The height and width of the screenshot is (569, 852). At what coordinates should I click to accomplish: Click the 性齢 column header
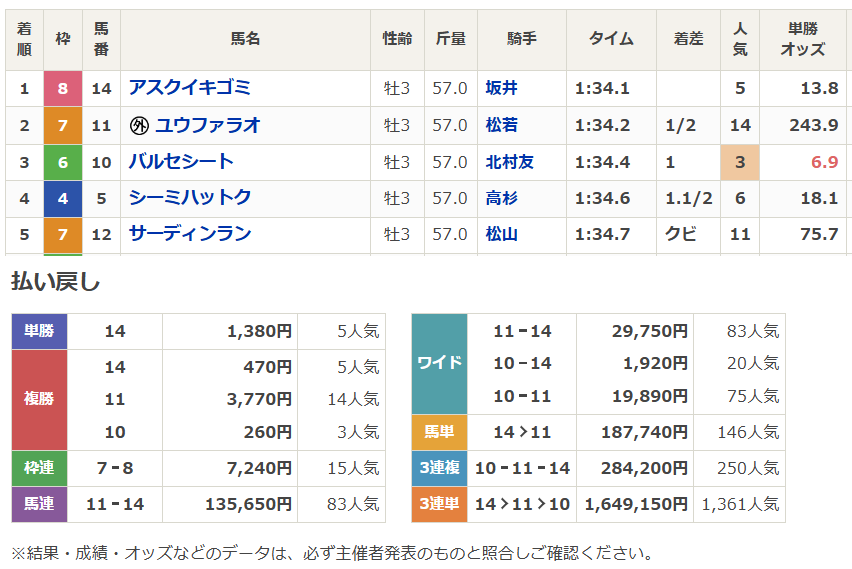point(397,39)
